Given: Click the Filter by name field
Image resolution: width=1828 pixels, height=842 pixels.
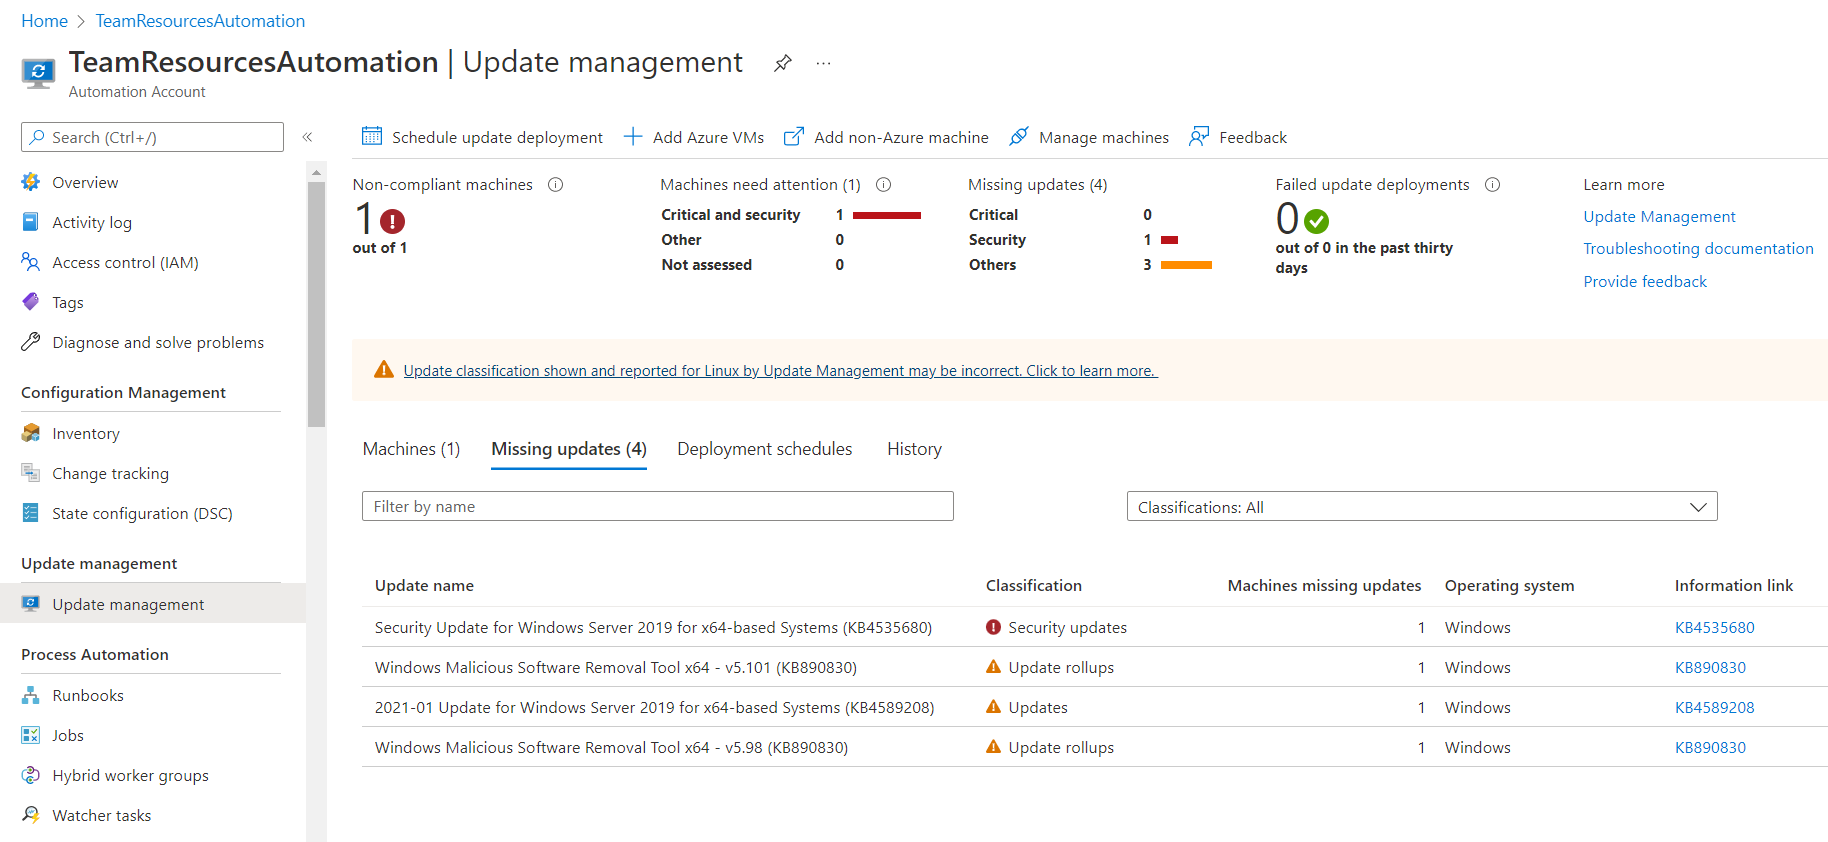Looking at the screenshot, I should tap(657, 507).
